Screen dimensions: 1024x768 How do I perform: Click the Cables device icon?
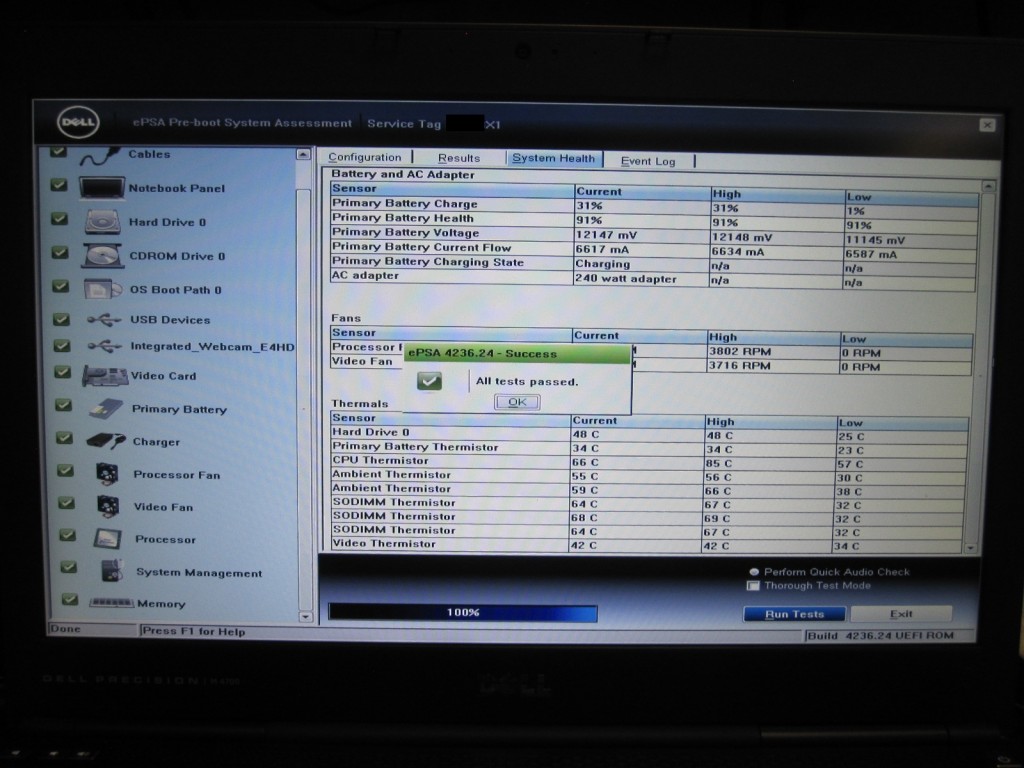pos(99,155)
